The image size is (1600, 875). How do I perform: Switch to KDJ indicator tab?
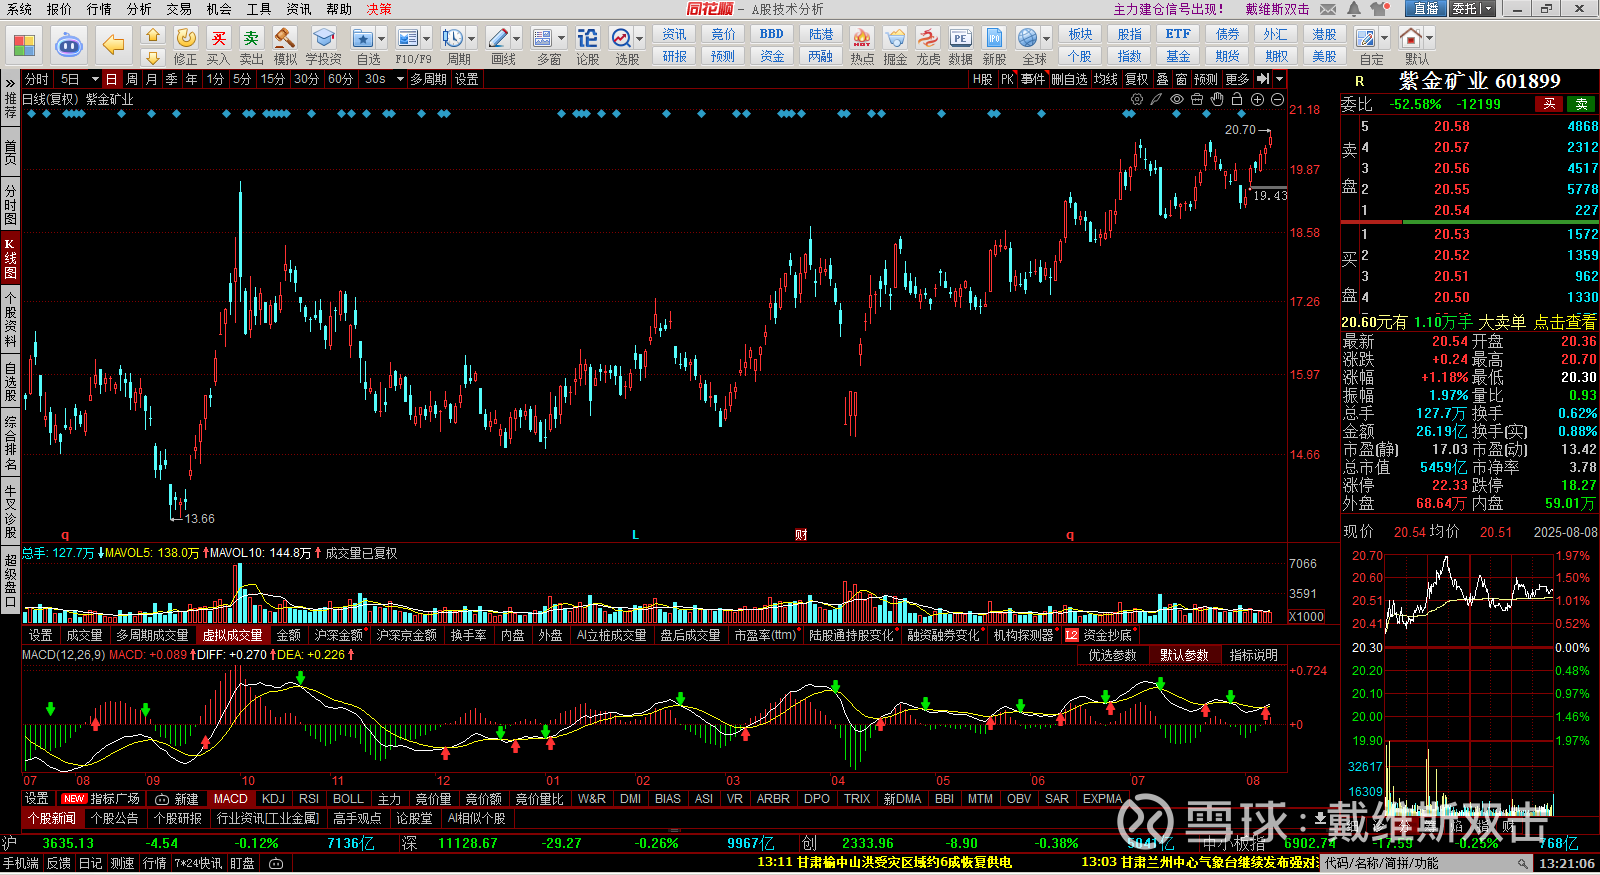[273, 799]
